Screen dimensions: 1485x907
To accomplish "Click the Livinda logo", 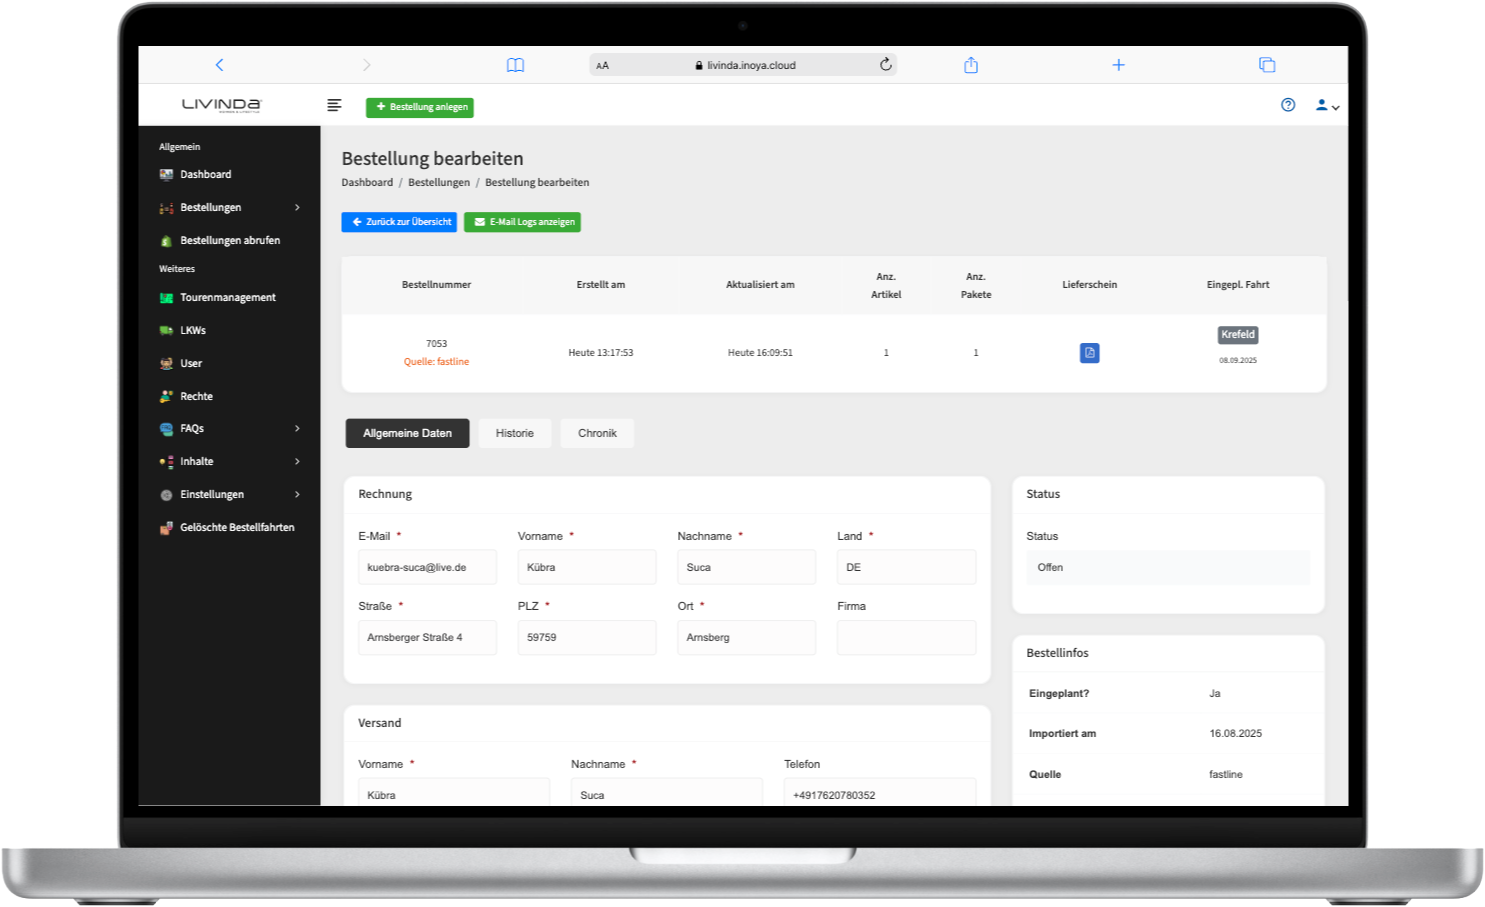I will pyautogui.click(x=221, y=105).
